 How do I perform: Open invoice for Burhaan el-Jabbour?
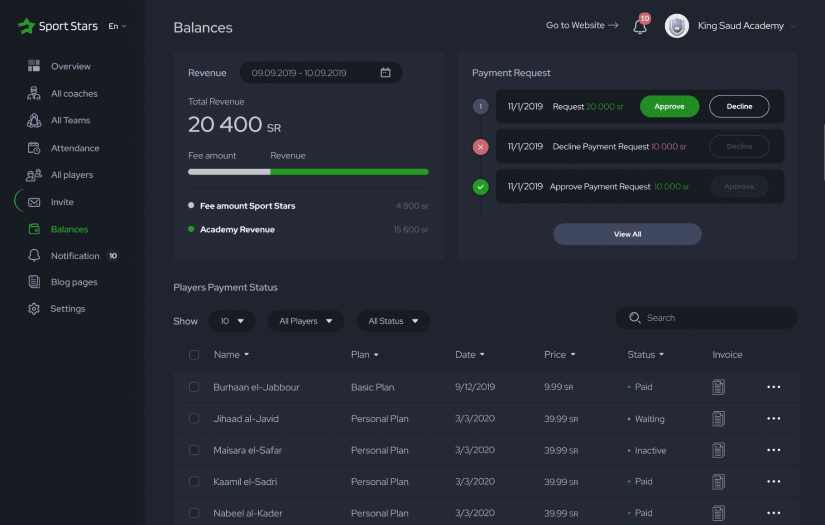click(x=718, y=387)
